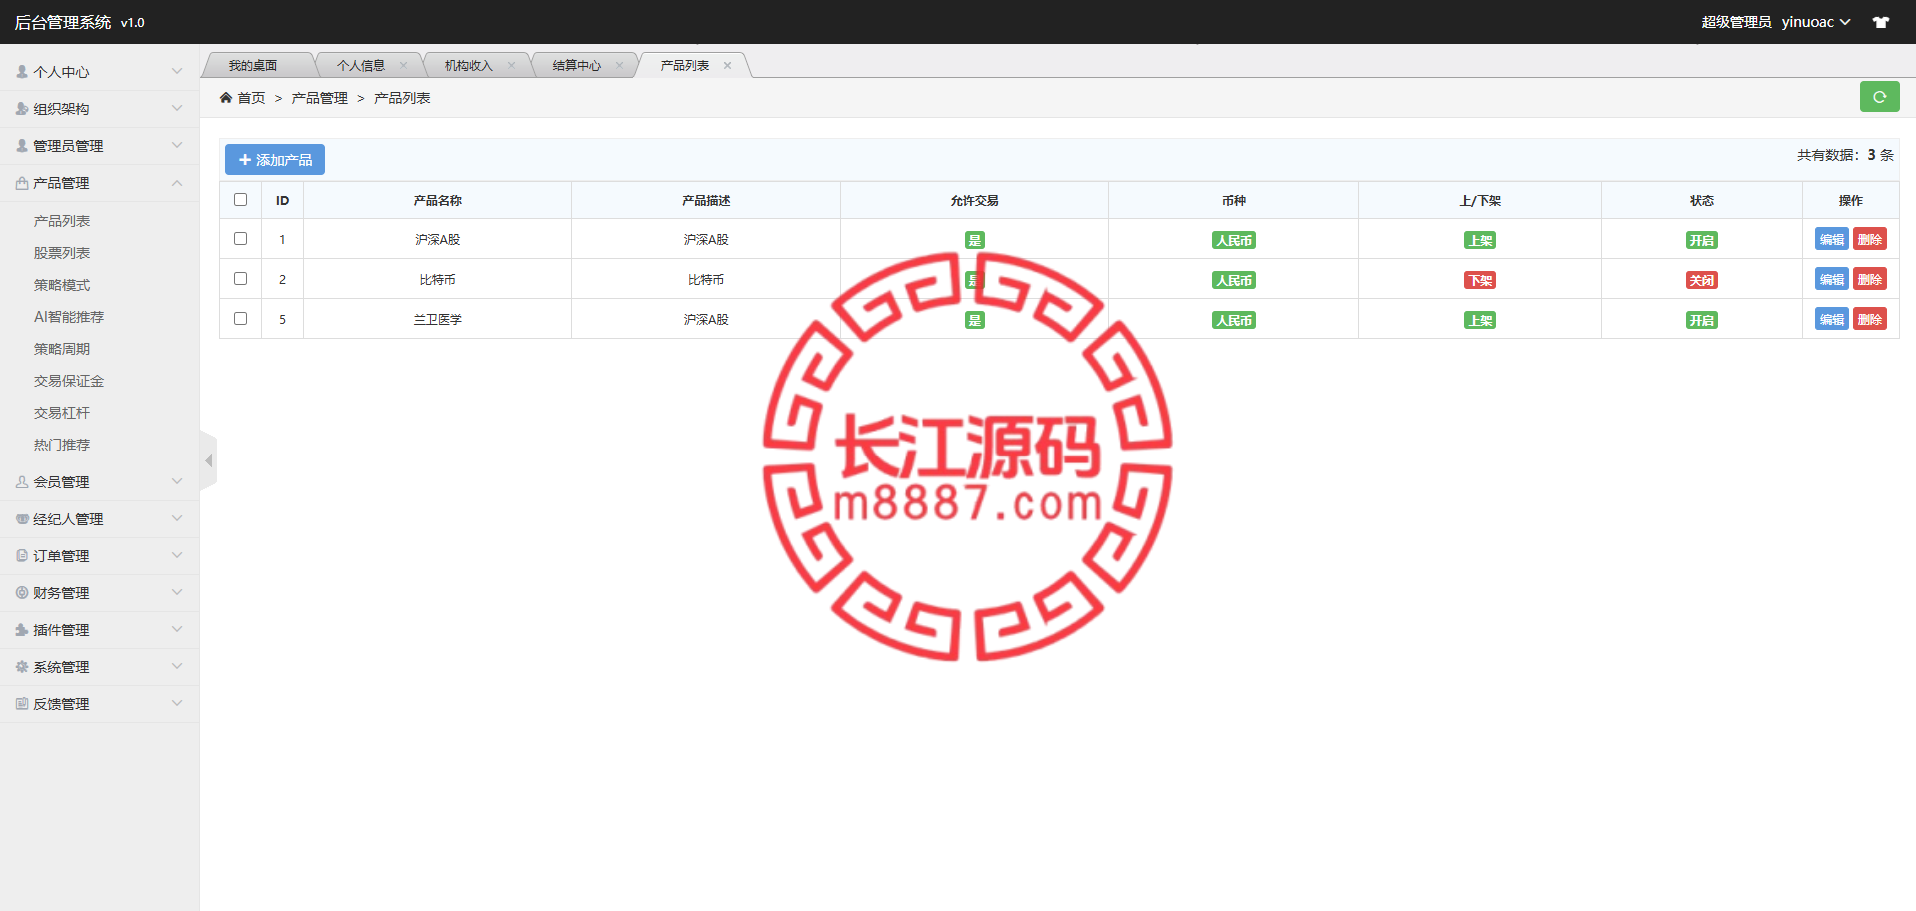This screenshot has width=1916, height=911.
Task: Open 策略模式 in the sidebar
Action: (x=62, y=285)
